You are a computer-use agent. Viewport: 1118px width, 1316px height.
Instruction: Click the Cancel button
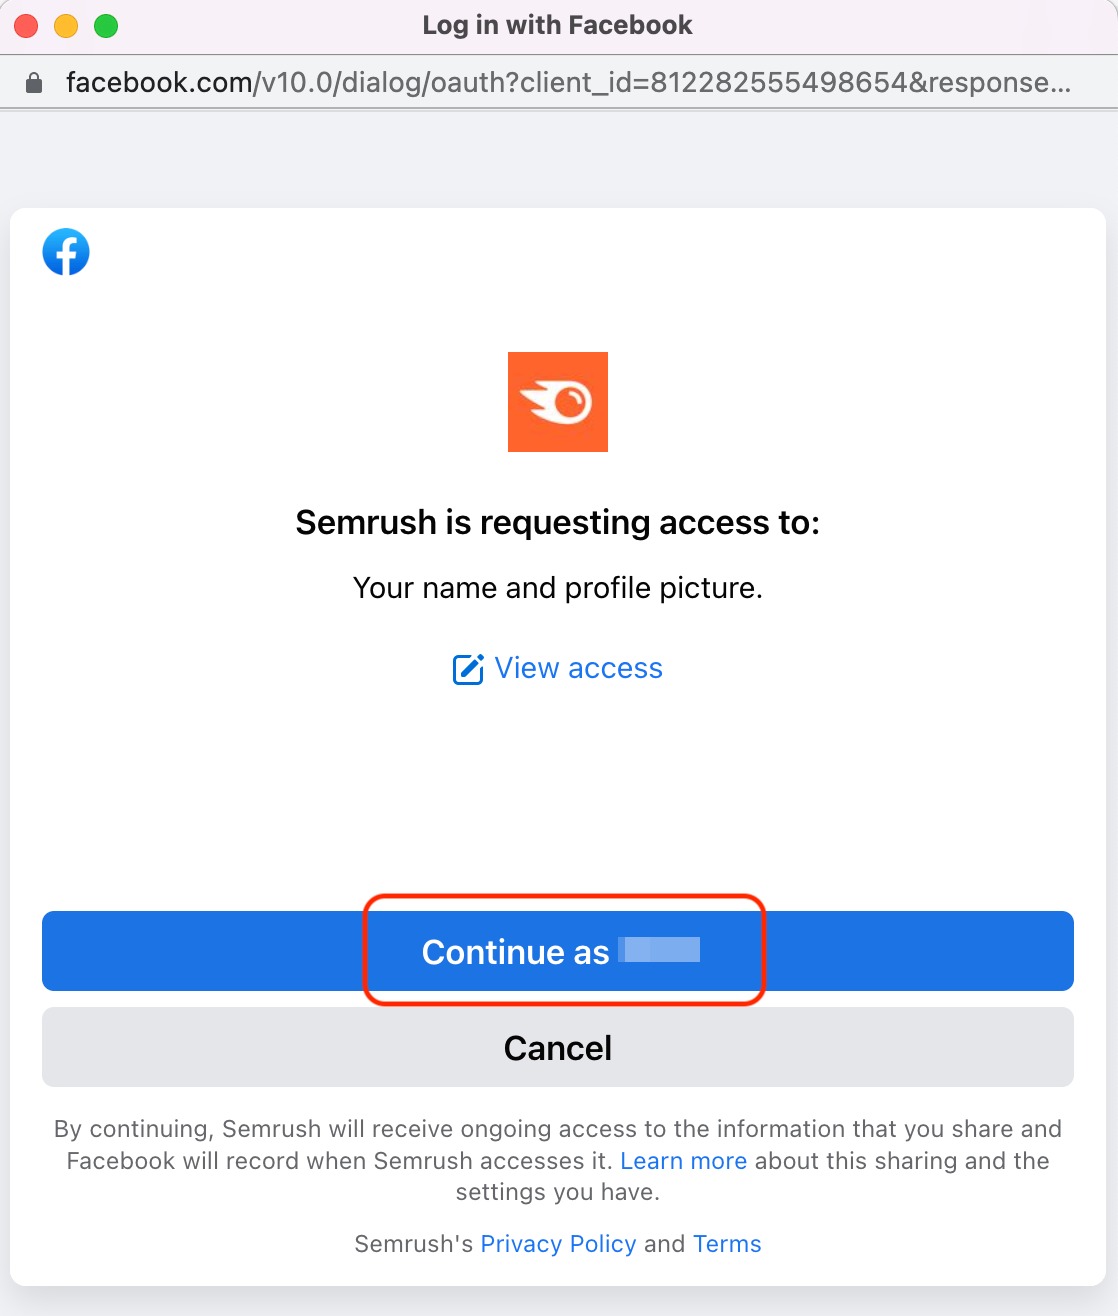[557, 1047]
